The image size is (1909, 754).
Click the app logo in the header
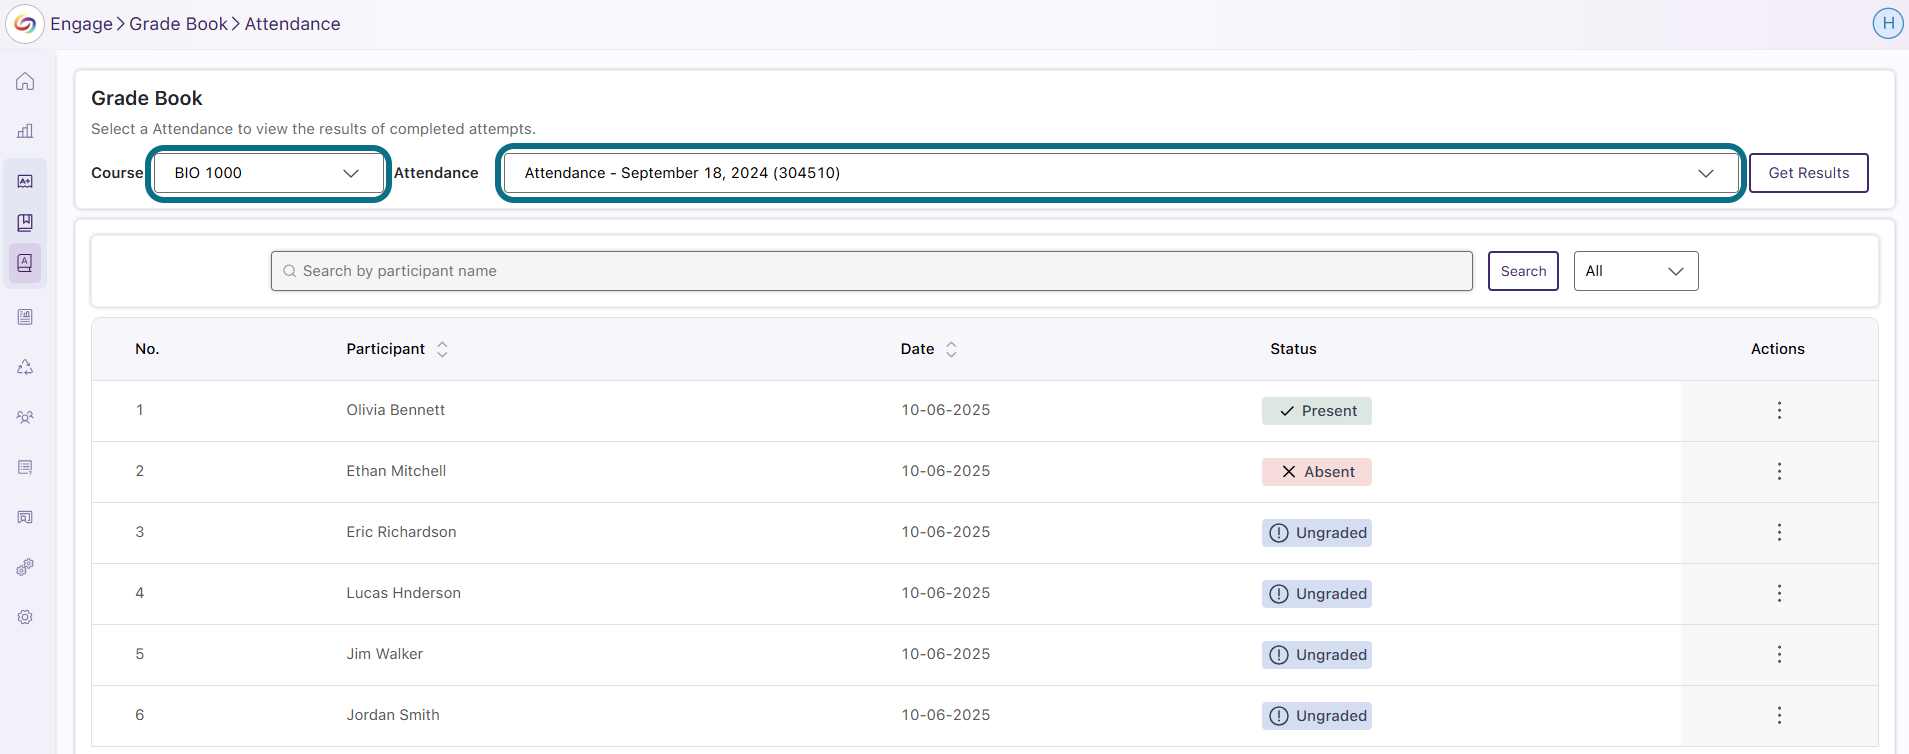tap(25, 24)
